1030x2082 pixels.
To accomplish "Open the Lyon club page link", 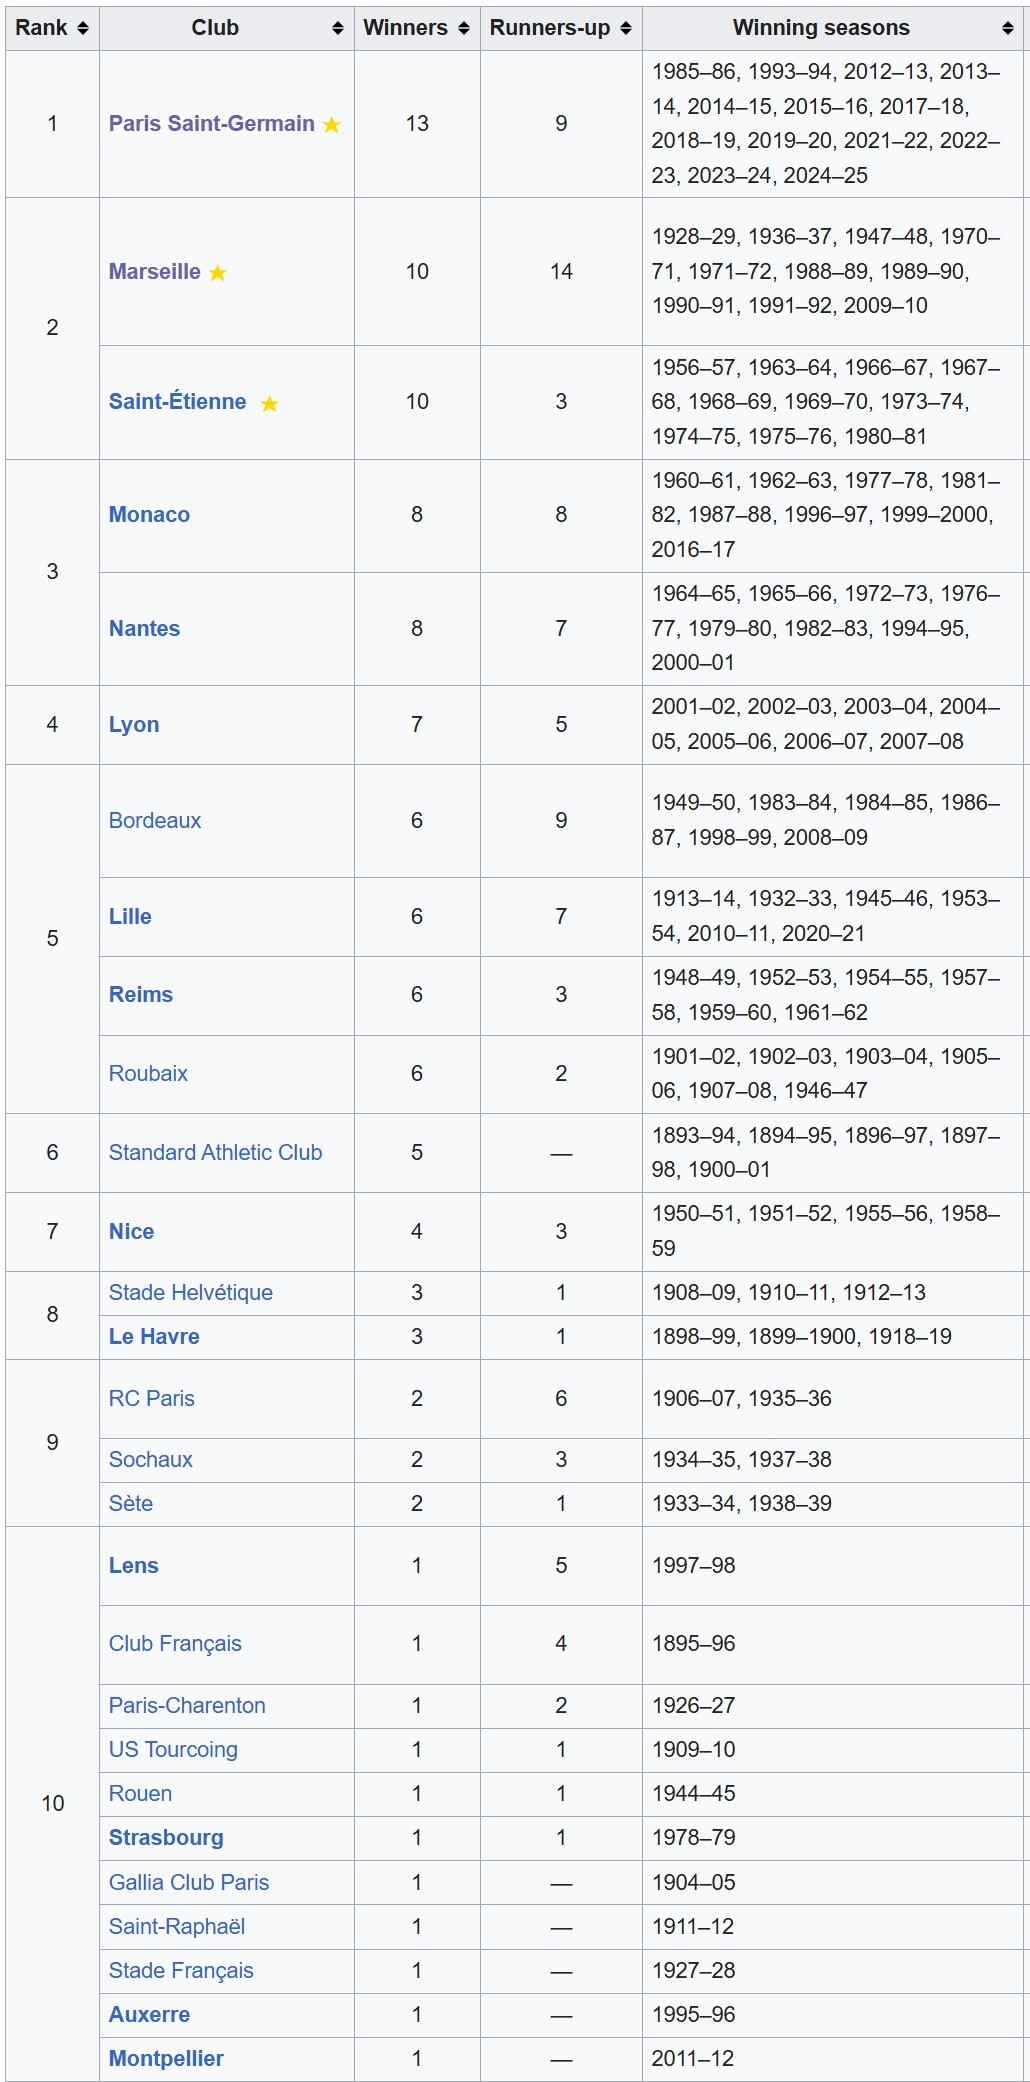I will (x=134, y=725).
